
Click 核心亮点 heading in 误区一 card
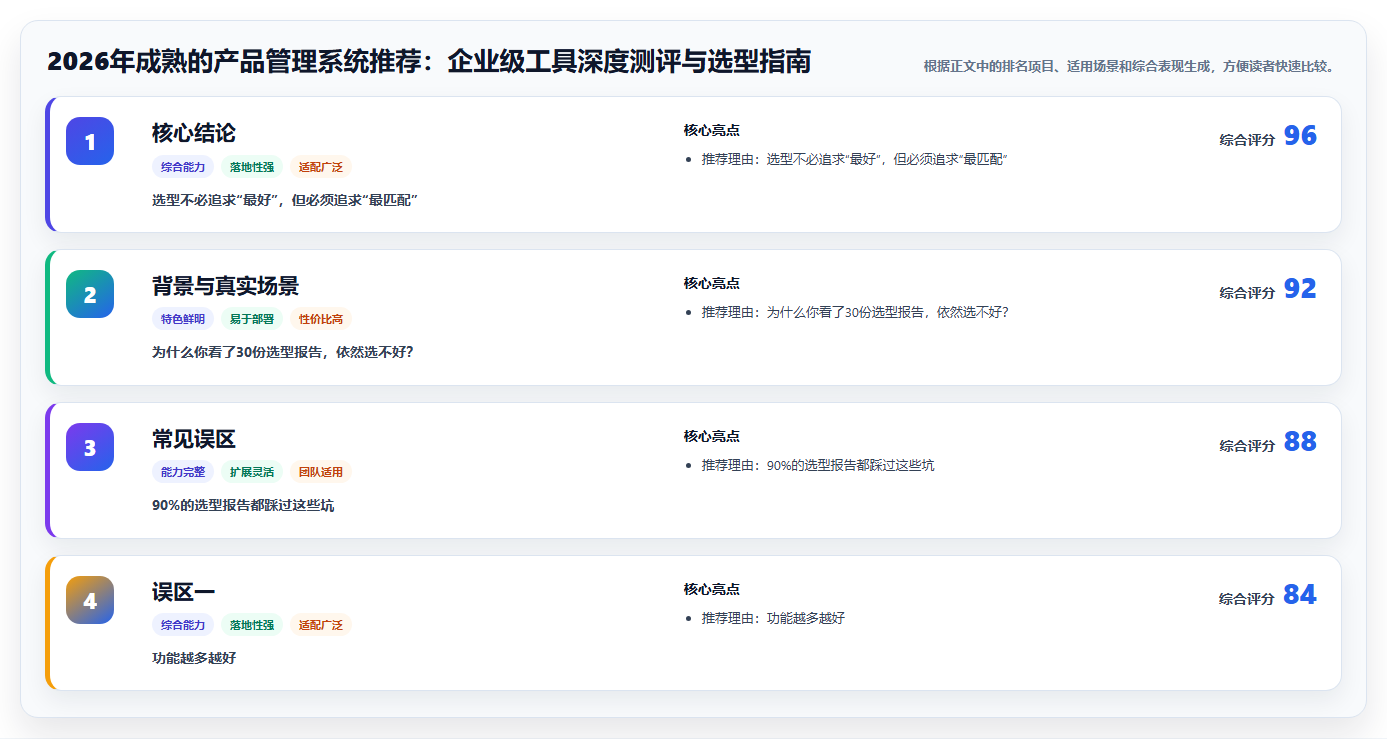point(712,590)
